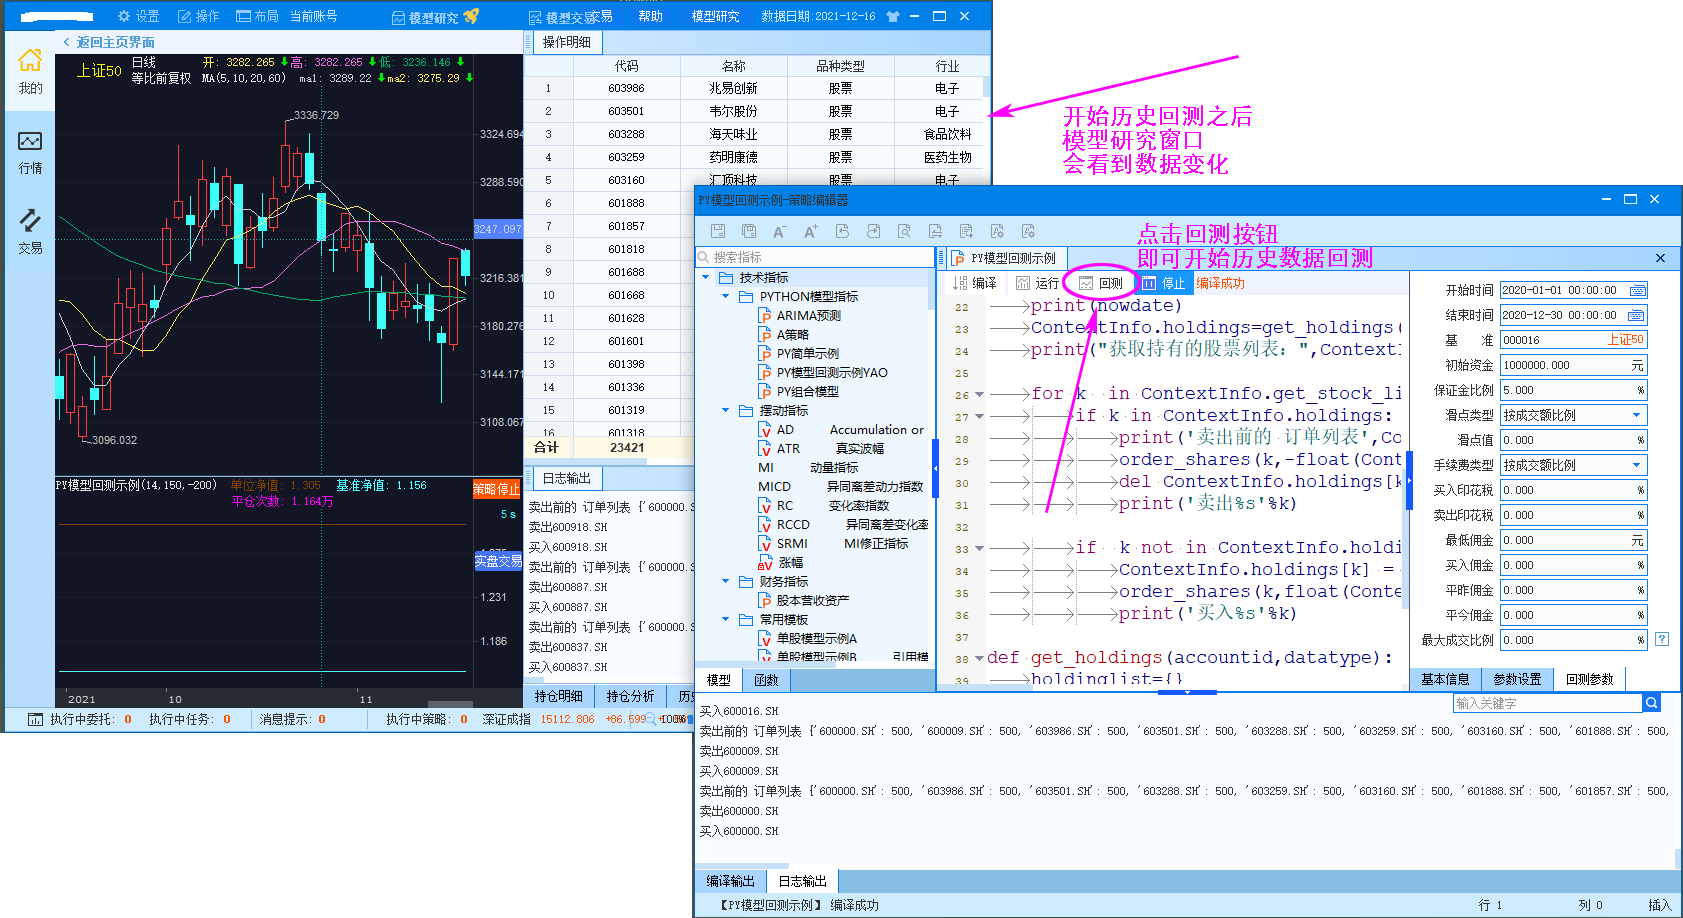Image resolution: width=1683 pixels, height=918 pixels.
Task: Open the 设置 menu in main window
Action: point(139,16)
